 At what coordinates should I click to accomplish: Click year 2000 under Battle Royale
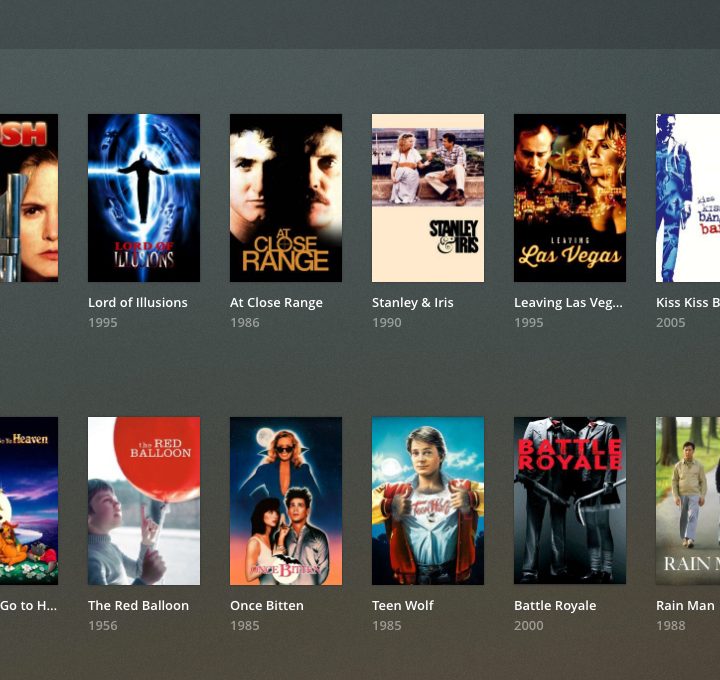pos(529,626)
